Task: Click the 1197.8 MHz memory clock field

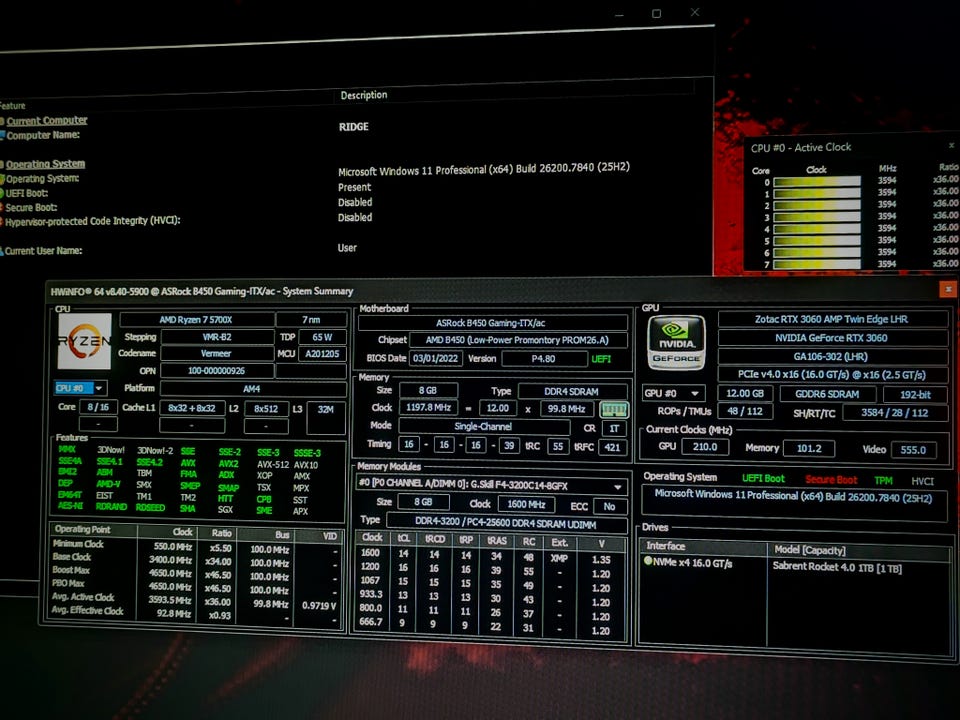Action: (428, 407)
